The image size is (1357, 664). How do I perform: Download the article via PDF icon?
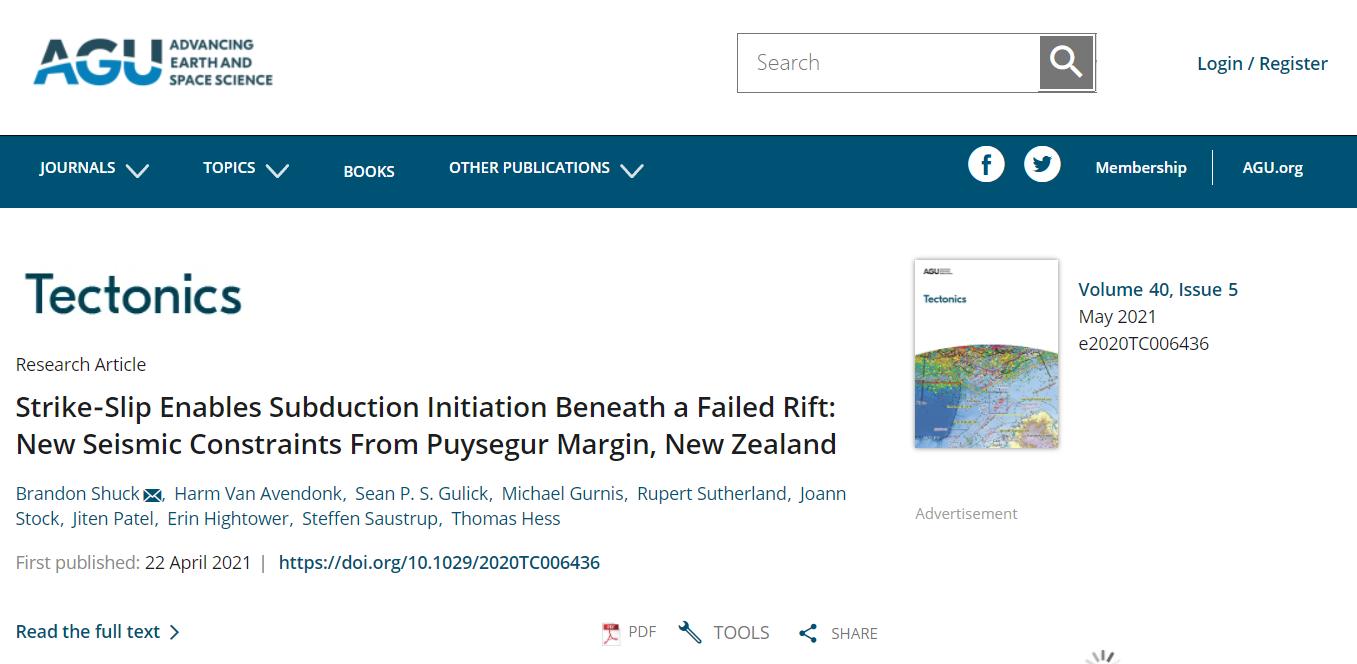pyautogui.click(x=611, y=633)
